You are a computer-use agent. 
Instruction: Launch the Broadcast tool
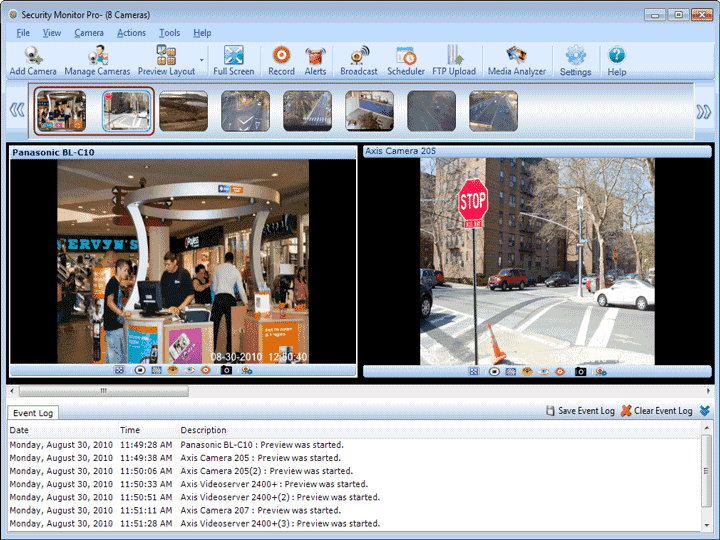(359, 61)
